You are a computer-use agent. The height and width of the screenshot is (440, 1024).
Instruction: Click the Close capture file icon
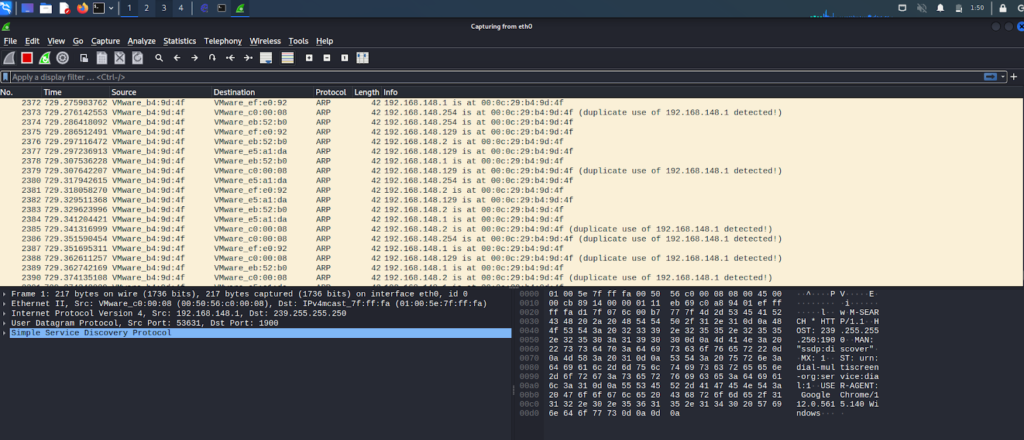tap(119, 58)
